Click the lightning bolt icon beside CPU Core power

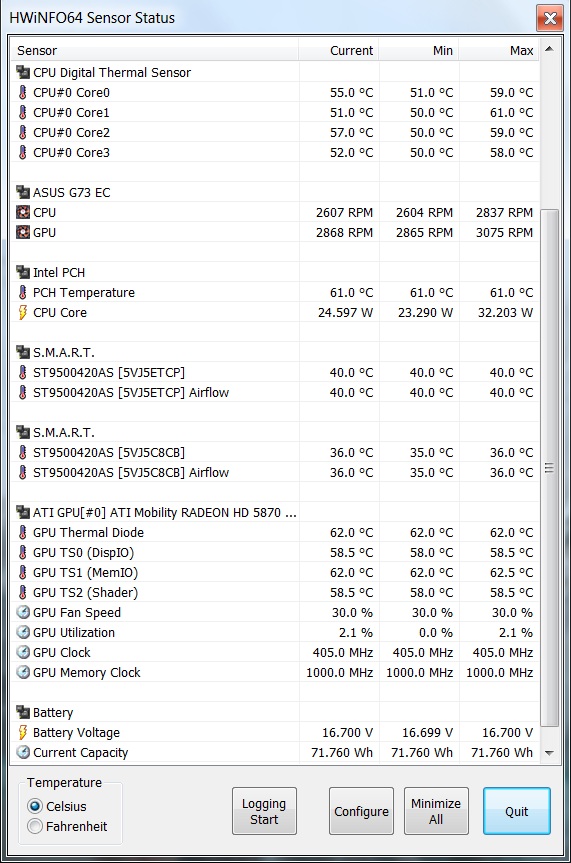point(23,313)
